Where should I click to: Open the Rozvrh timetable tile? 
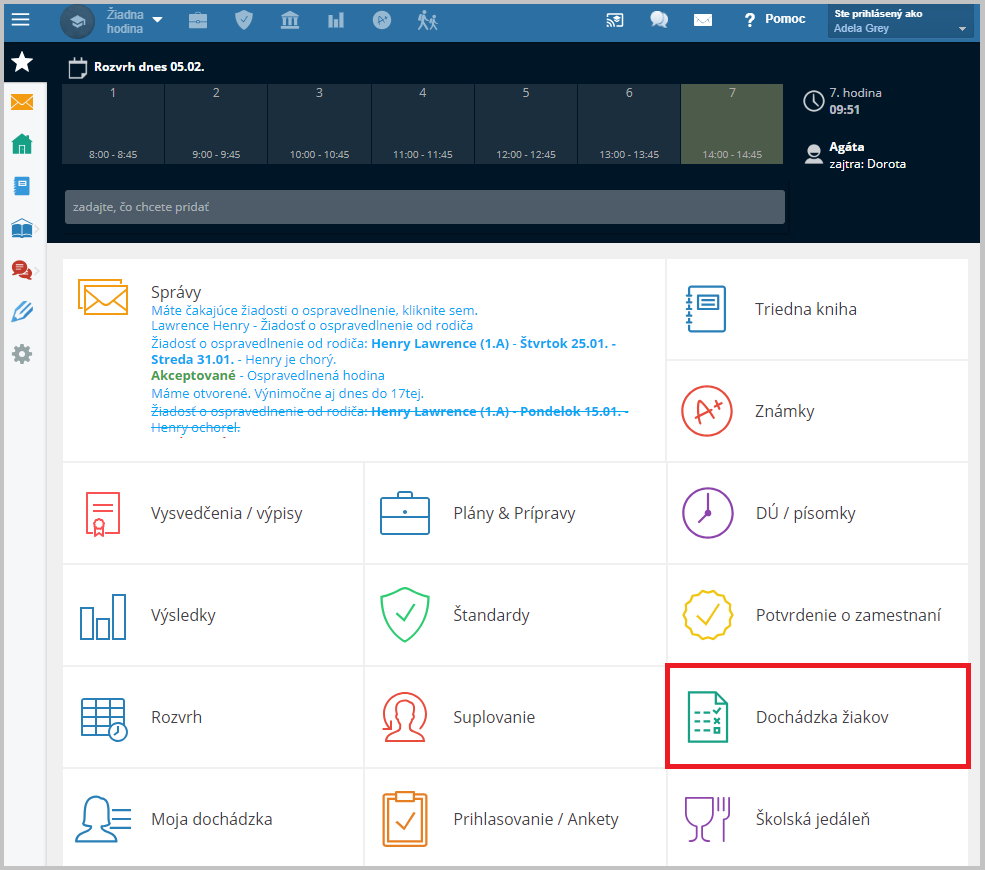[213, 717]
